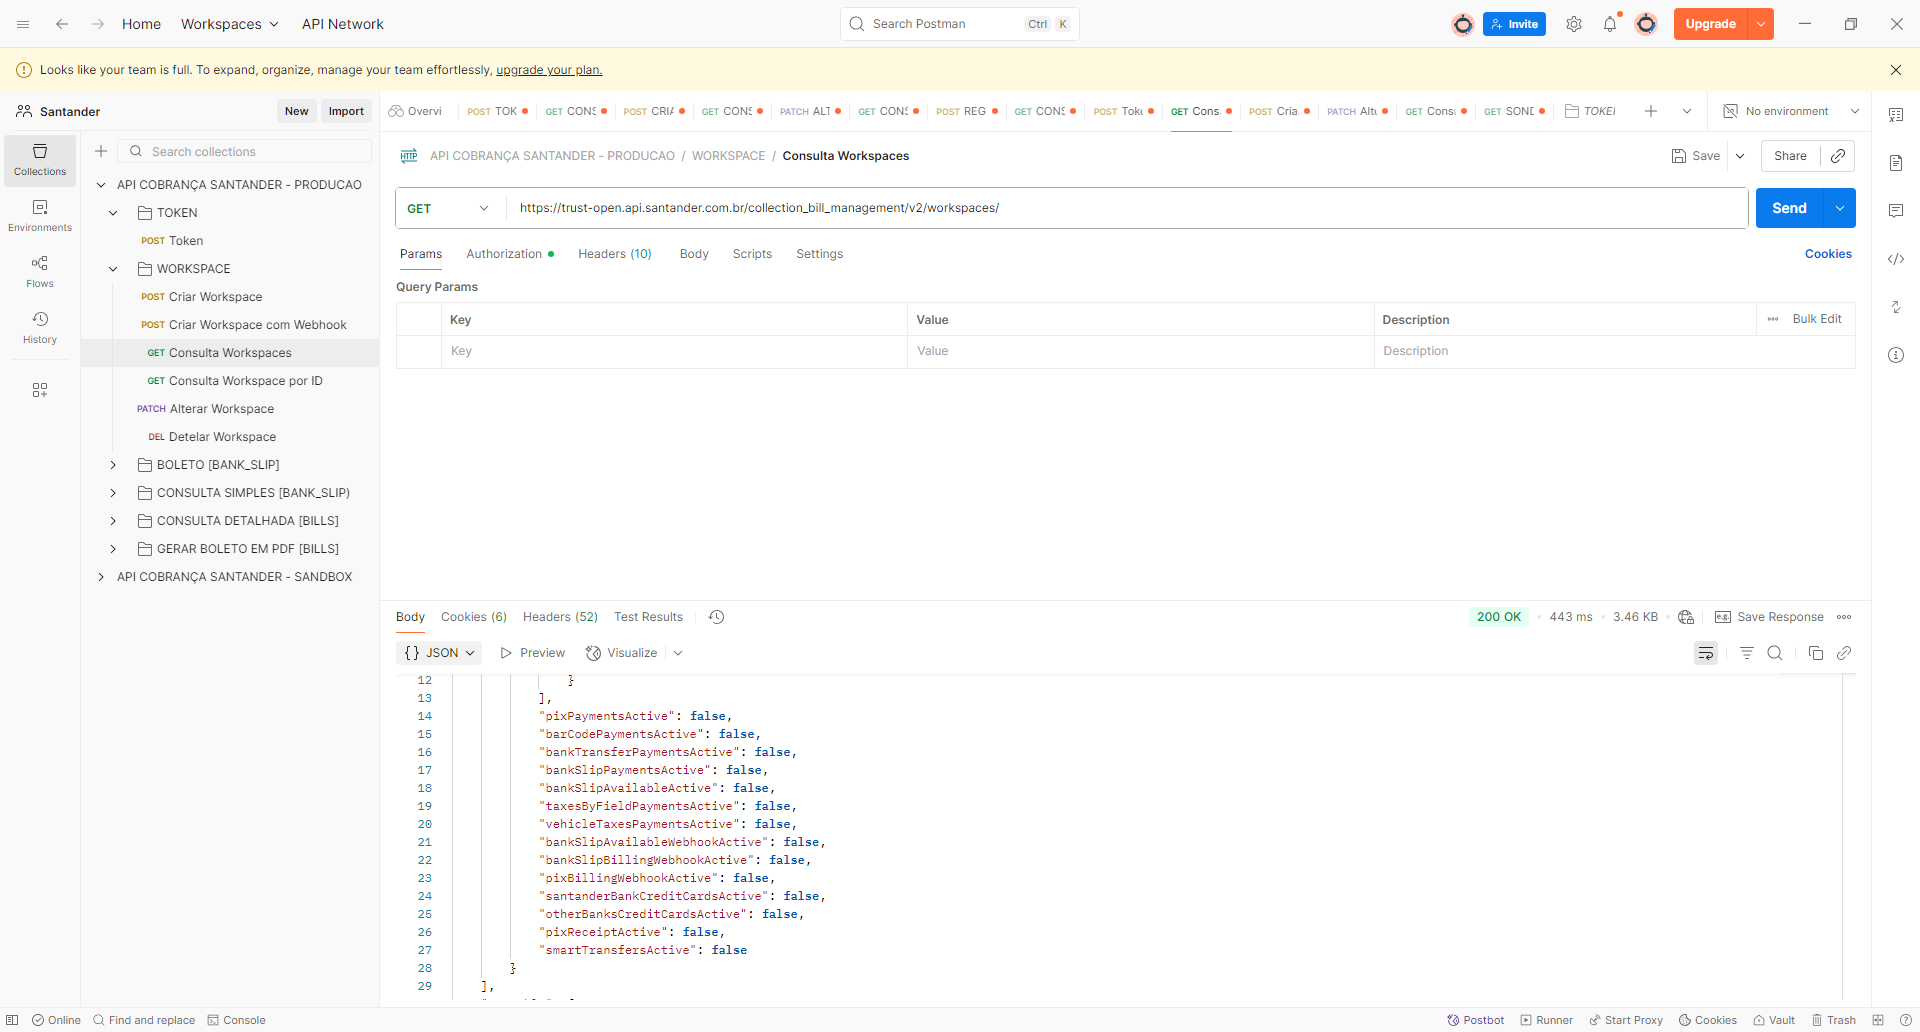This screenshot has width=1920, height=1032.
Task: Click Bulk Edit for query params
Action: (1817, 319)
